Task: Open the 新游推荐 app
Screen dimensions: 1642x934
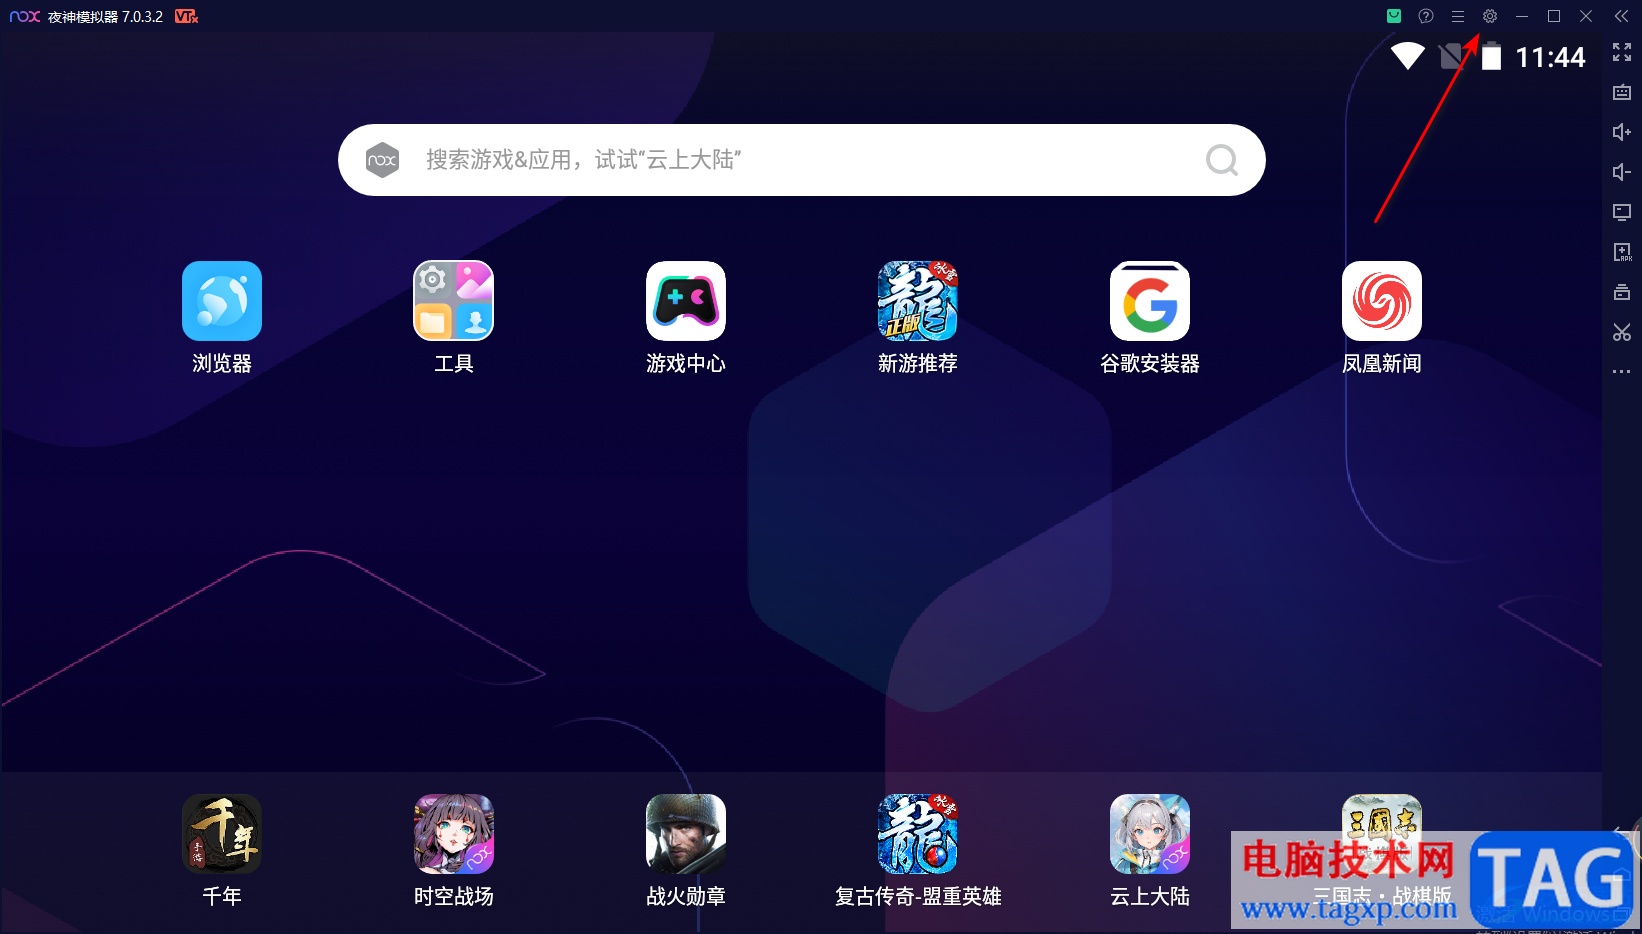Action: click(918, 318)
